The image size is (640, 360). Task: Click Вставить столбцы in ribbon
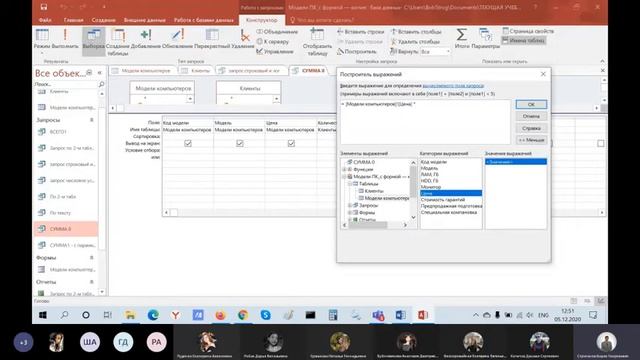click(x=416, y=31)
